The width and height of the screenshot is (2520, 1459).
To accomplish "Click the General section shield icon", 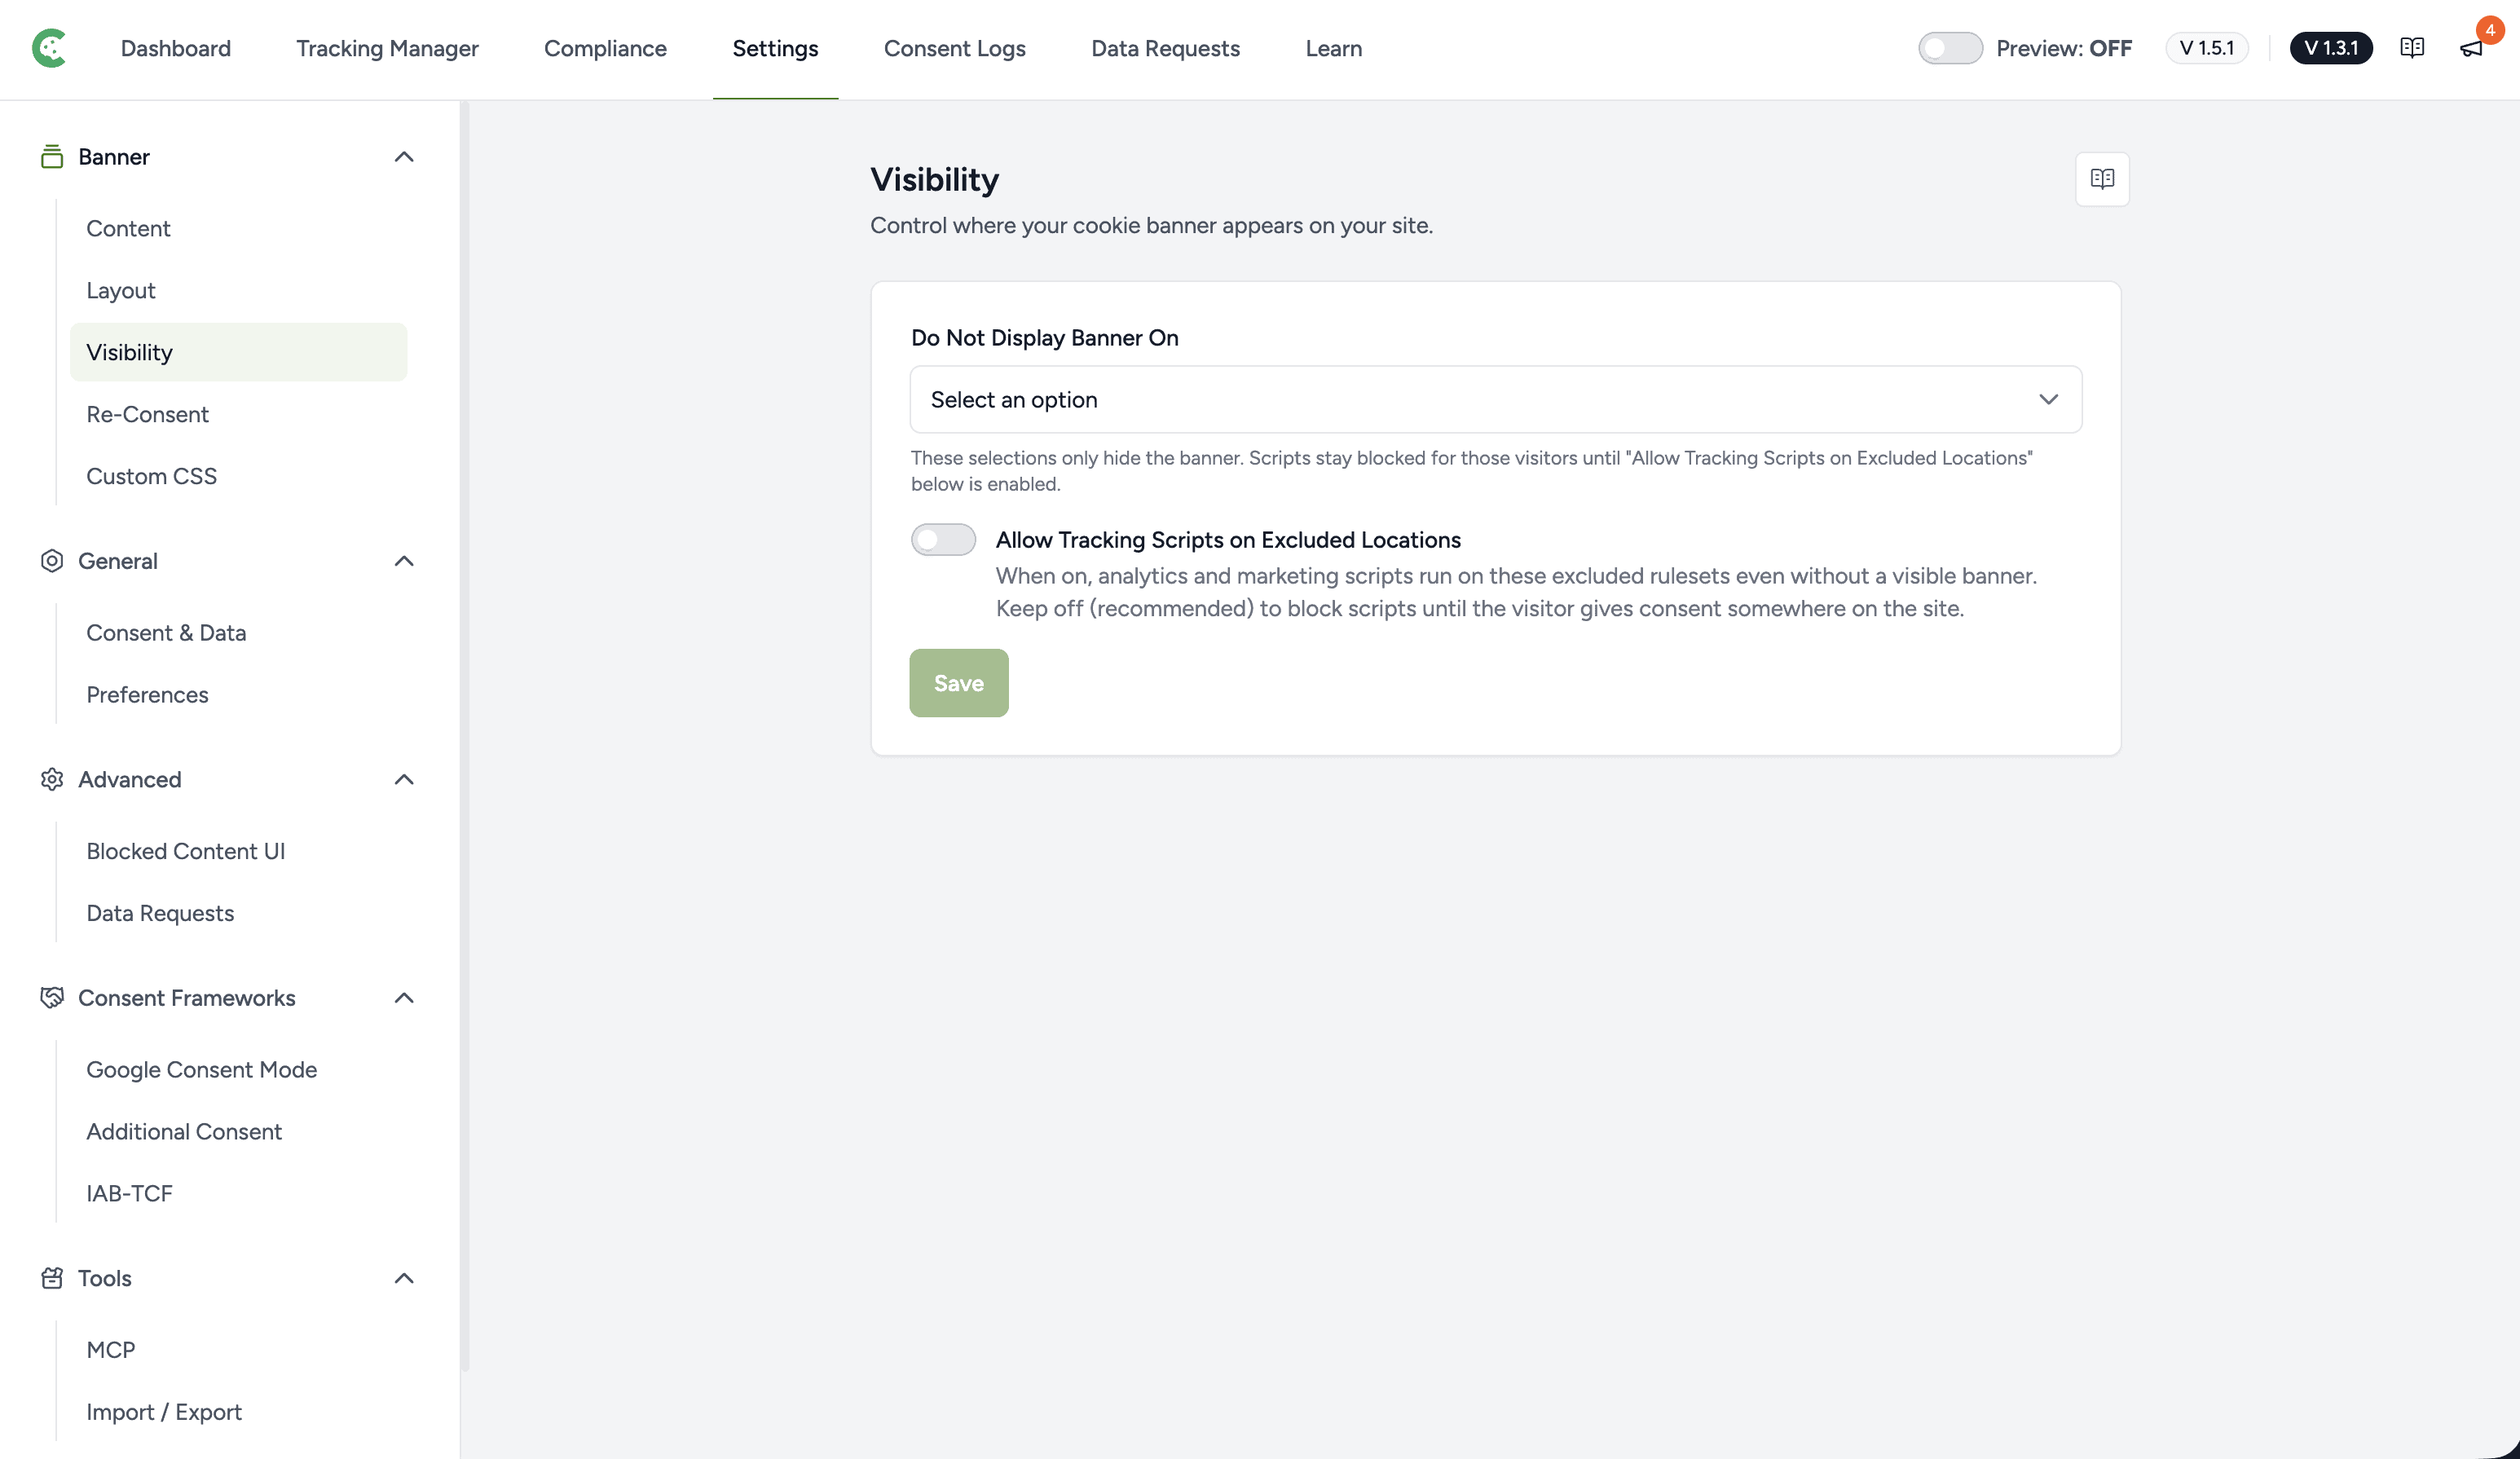I will [x=52, y=561].
